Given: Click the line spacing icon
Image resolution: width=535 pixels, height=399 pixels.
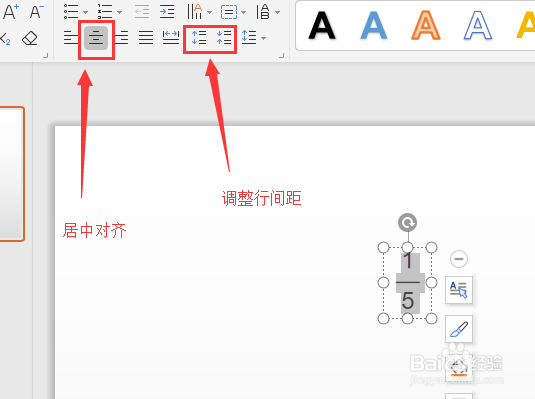Looking at the screenshot, I should pyautogui.click(x=249, y=37).
